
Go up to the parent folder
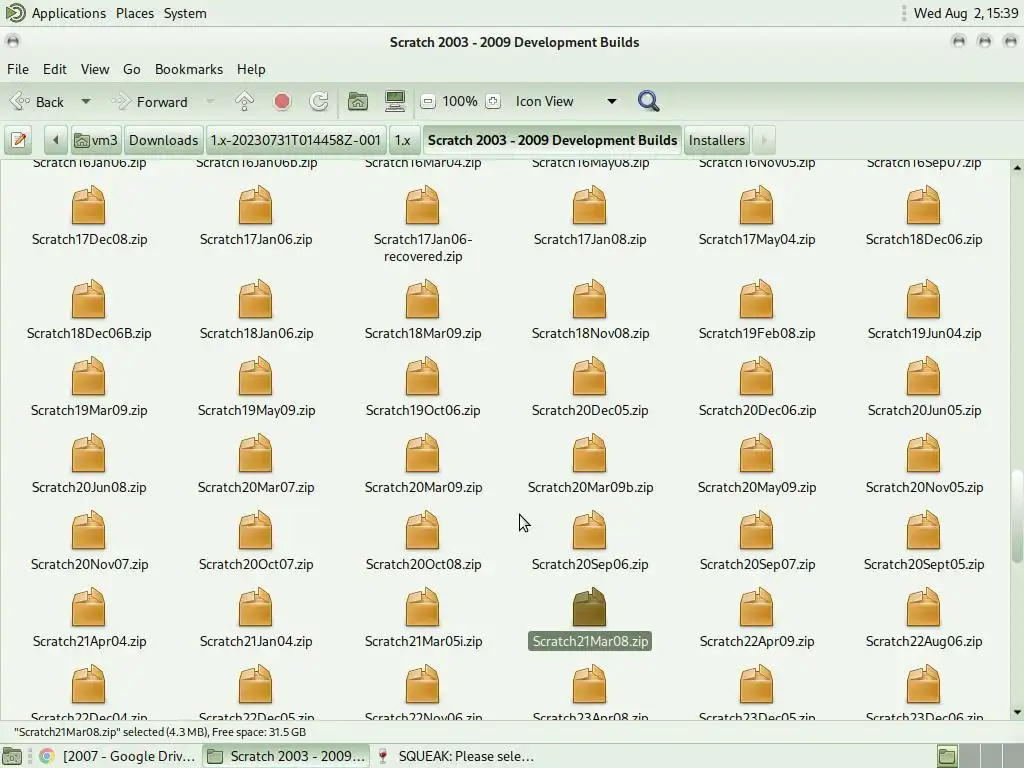tap(244, 101)
